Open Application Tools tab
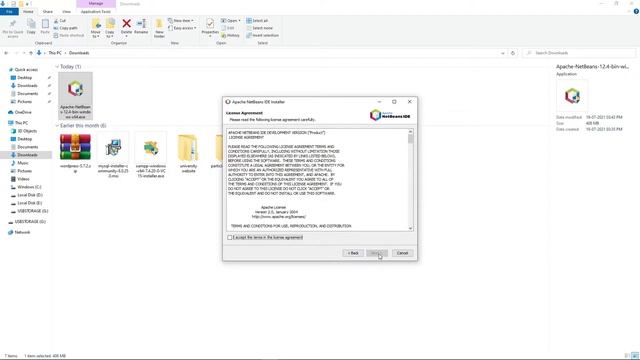Viewport: 640px width, 360px height. [x=96, y=11]
